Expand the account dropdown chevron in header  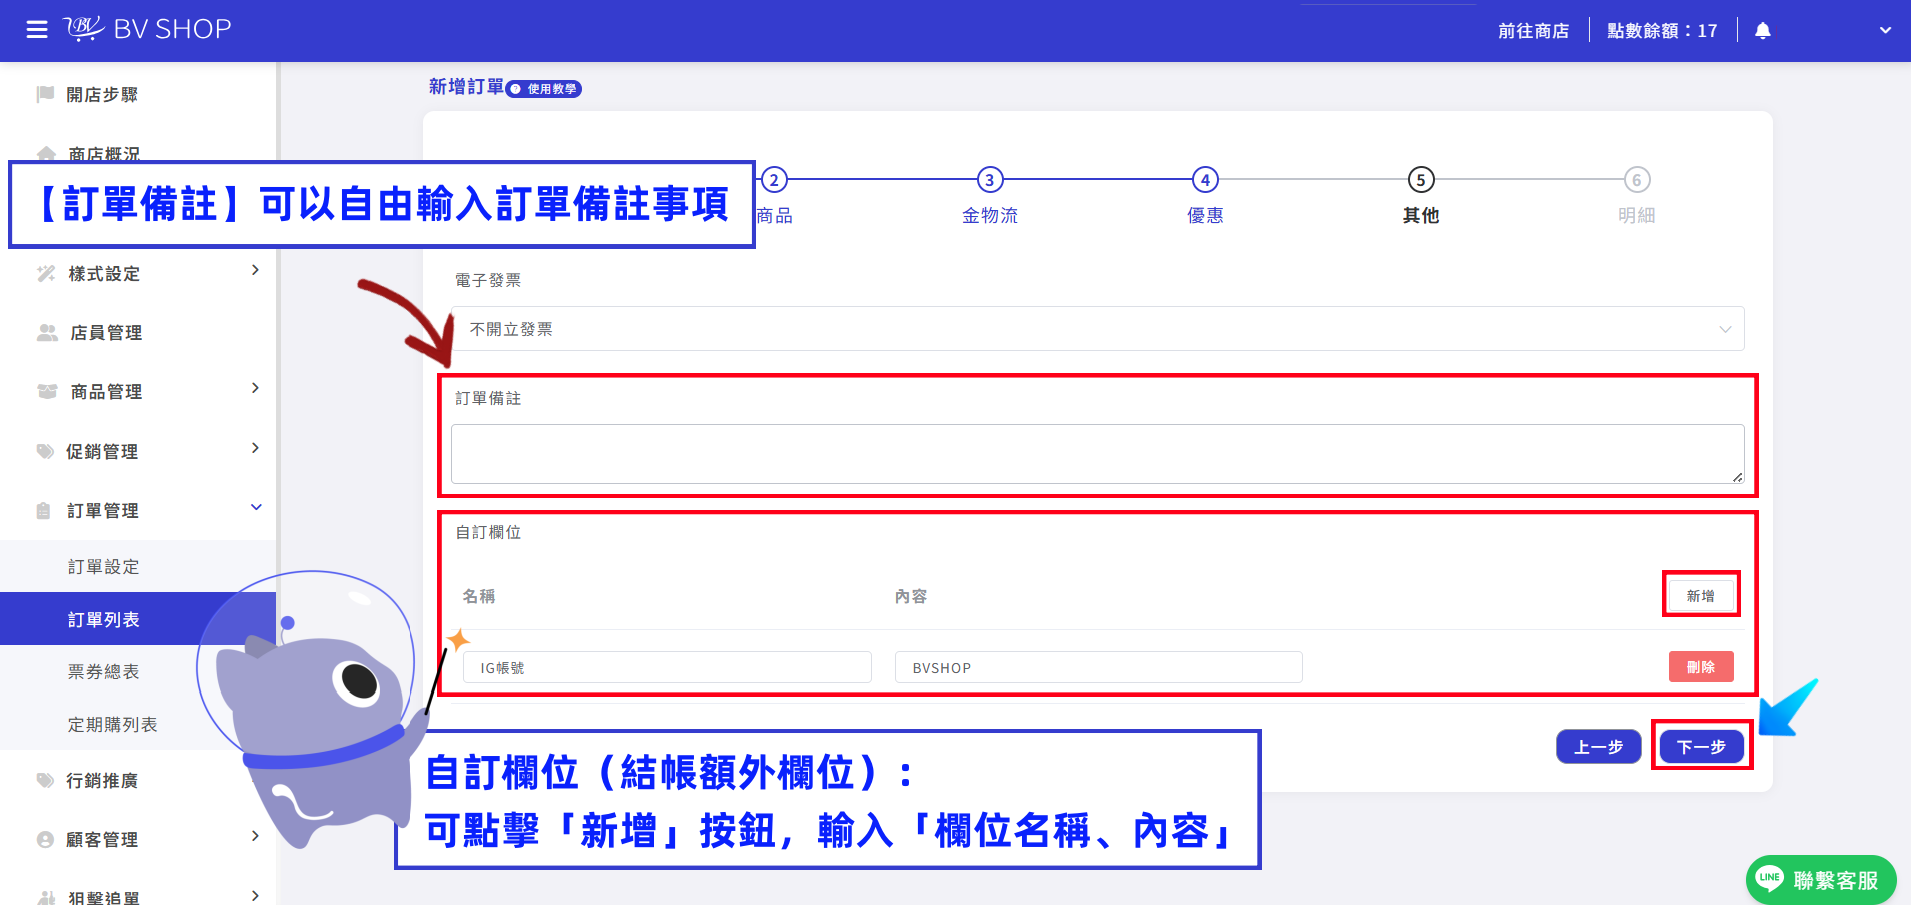click(x=1885, y=31)
